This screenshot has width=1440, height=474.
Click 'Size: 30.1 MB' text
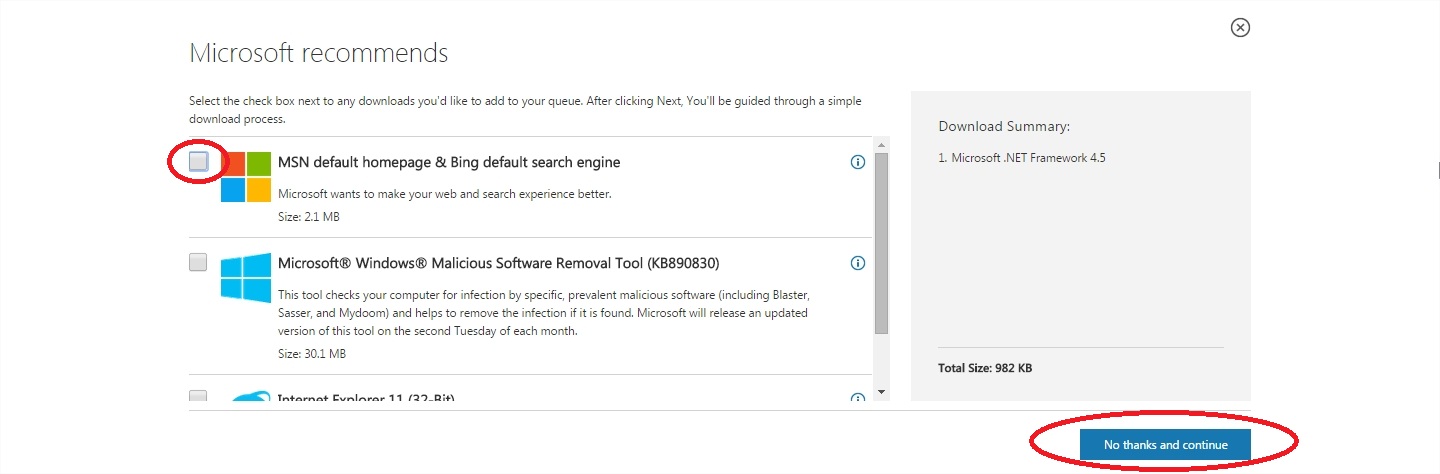click(312, 354)
